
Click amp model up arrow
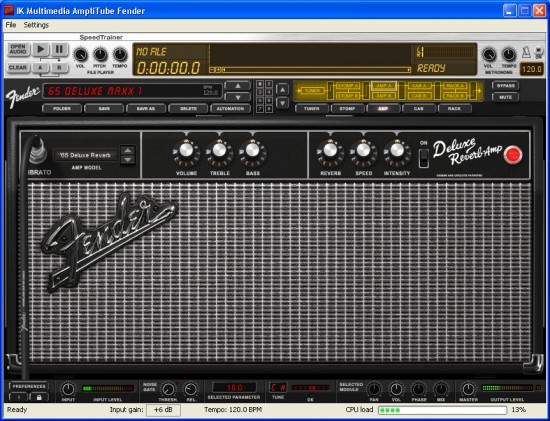pos(128,150)
